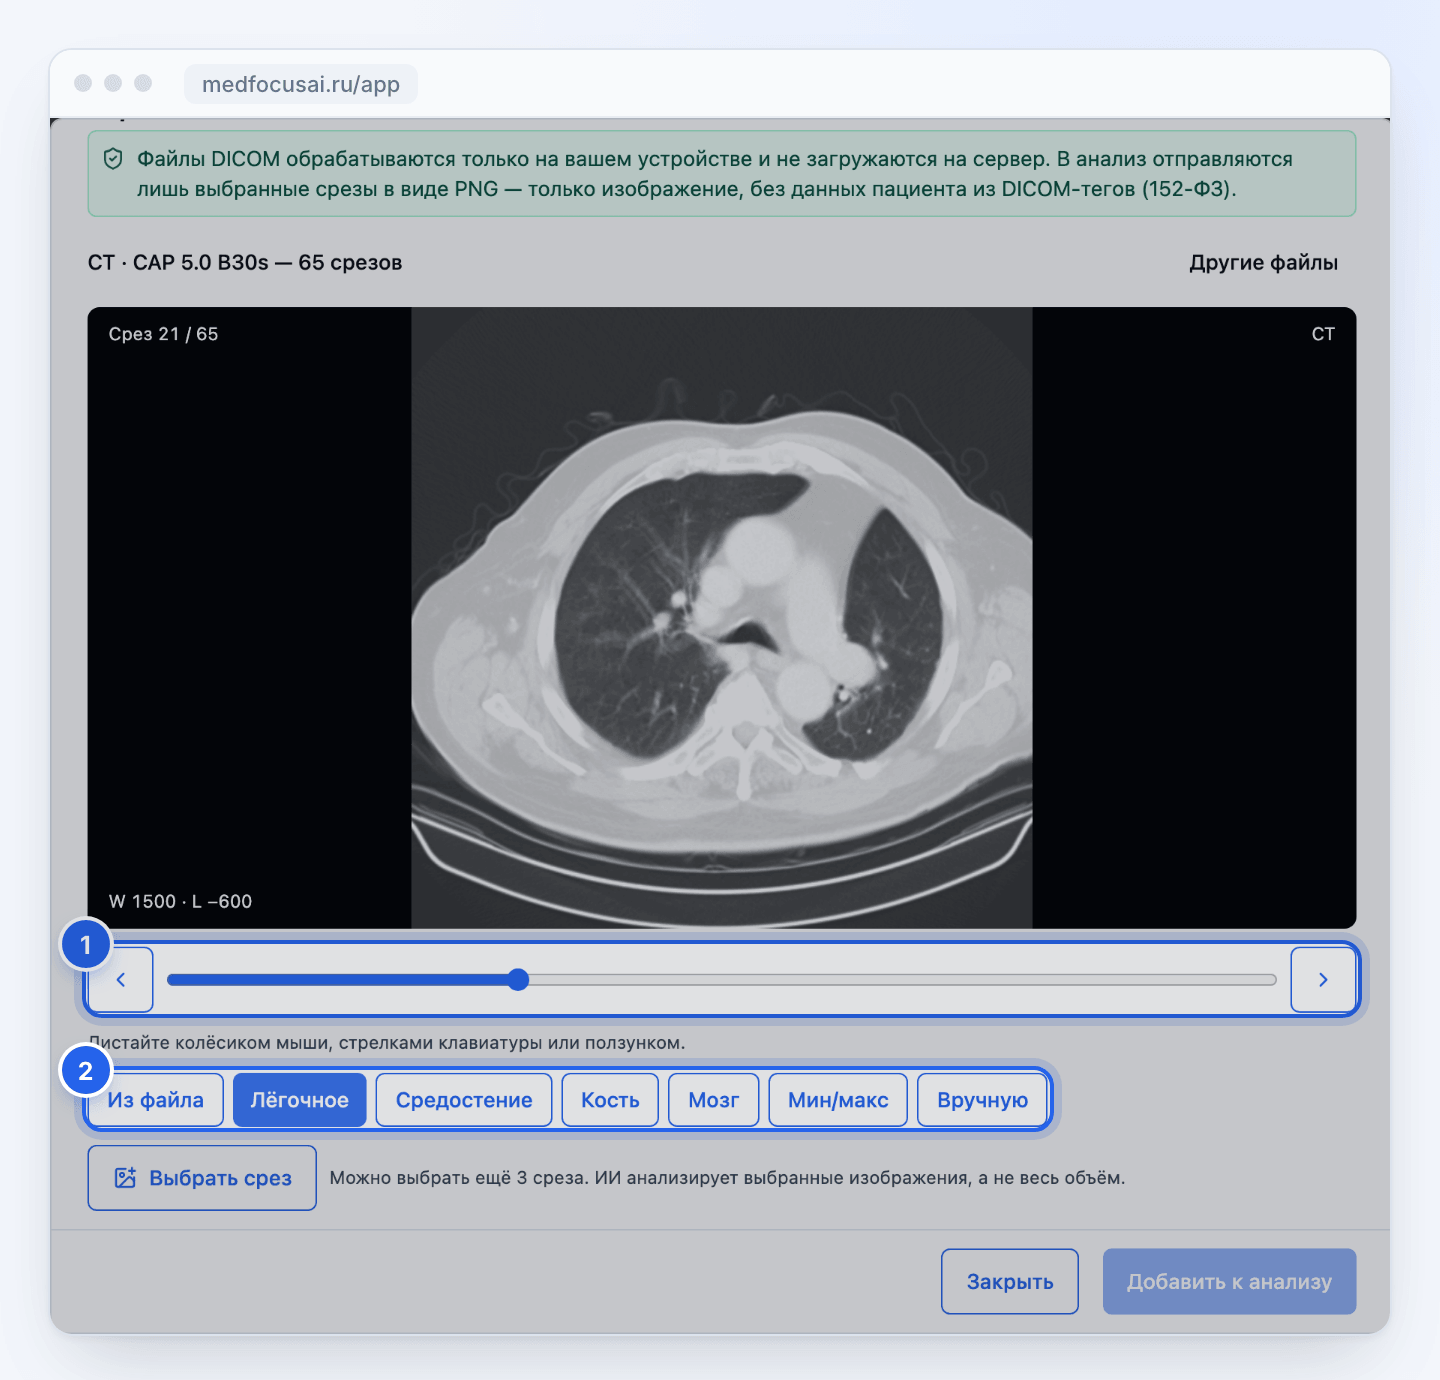Click the DICOM privacy notice text
Screen dimensions: 1440x1380
point(715,174)
